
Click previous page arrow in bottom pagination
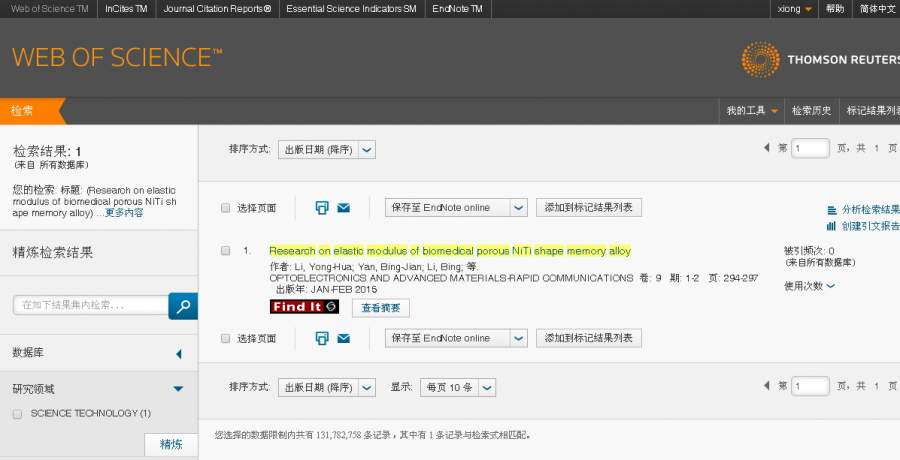[x=766, y=385]
